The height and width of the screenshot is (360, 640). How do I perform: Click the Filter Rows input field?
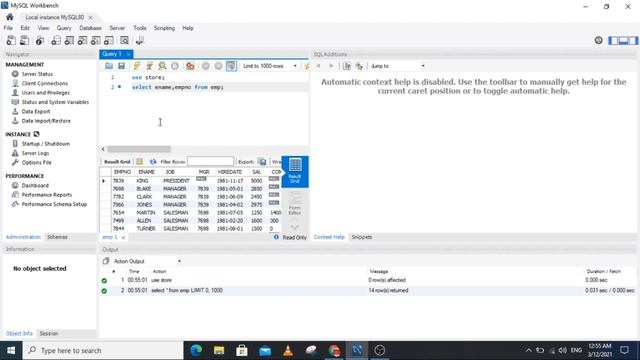[211, 162]
